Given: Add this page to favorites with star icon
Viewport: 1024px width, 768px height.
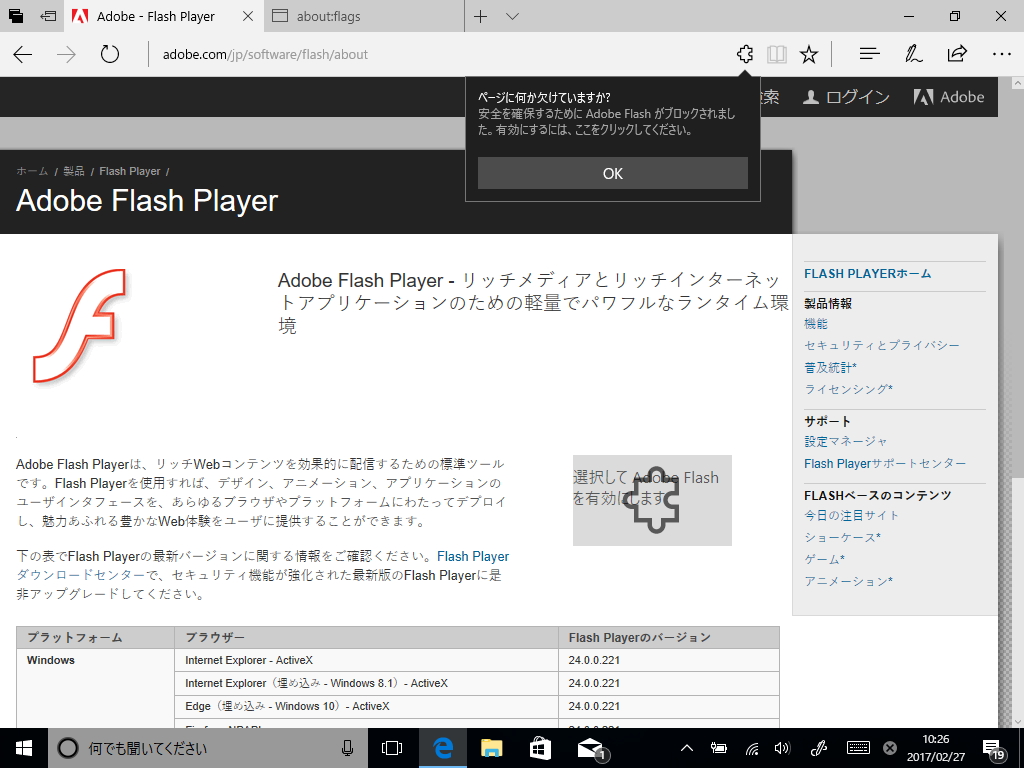Looking at the screenshot, I should 809,54.
